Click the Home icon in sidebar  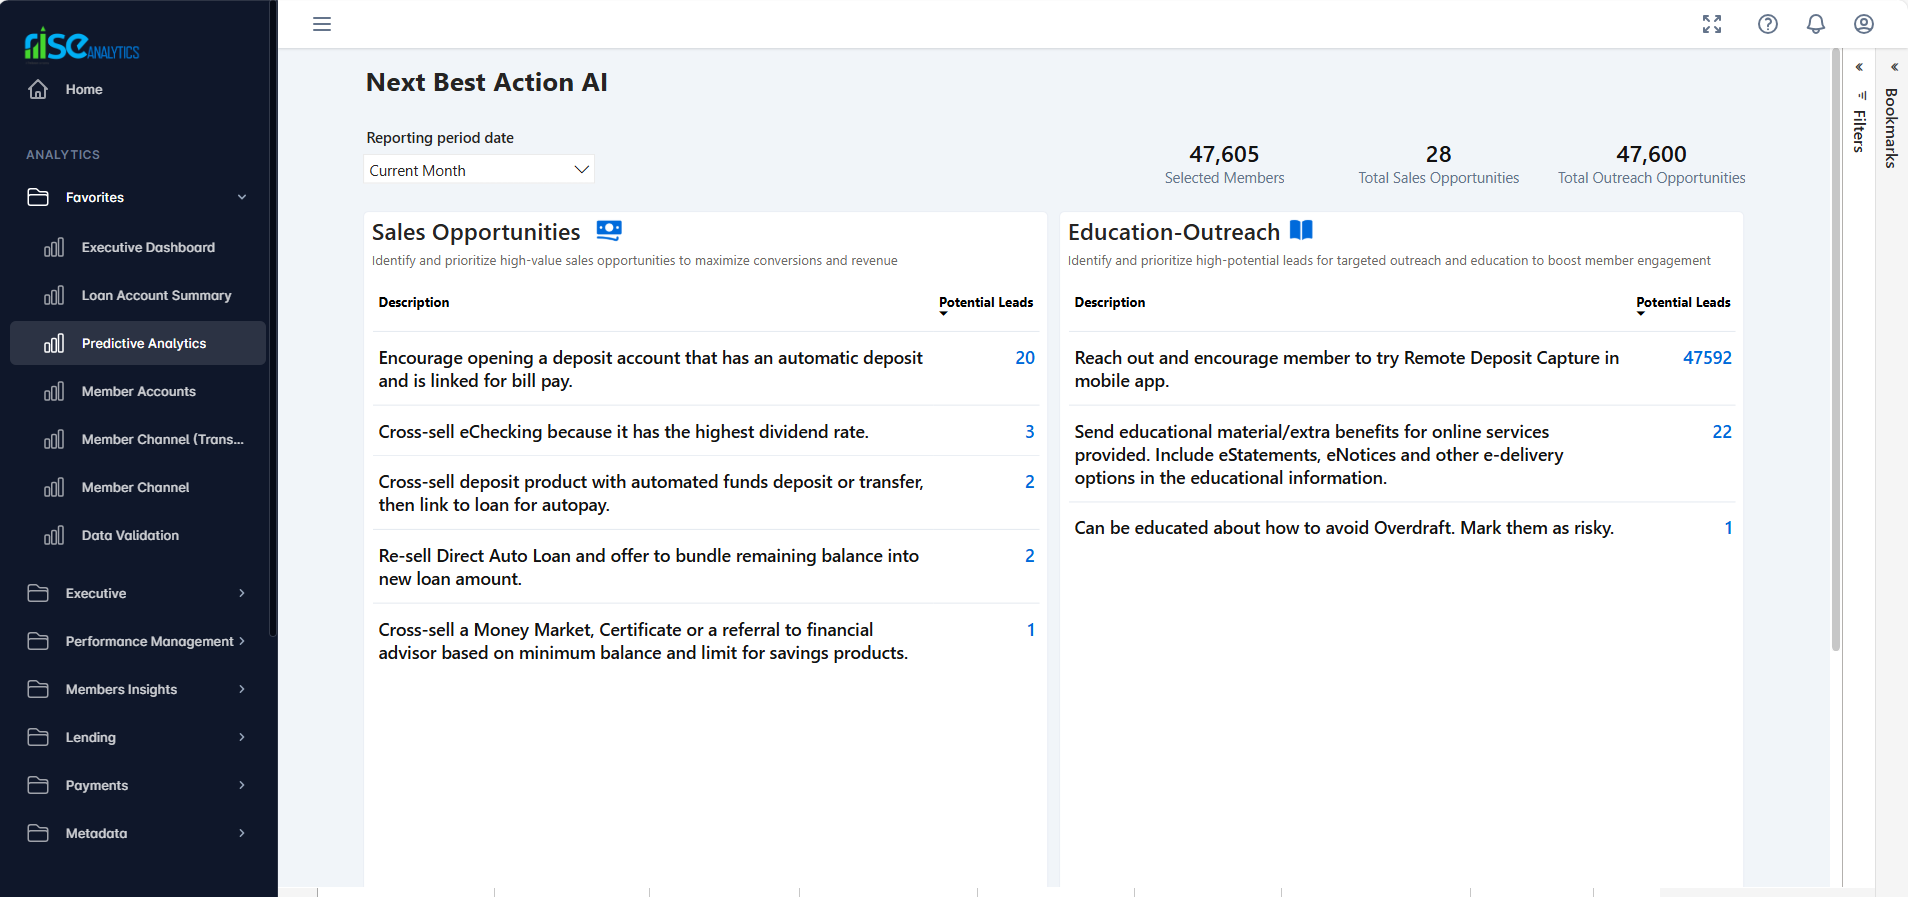(38, 89)
